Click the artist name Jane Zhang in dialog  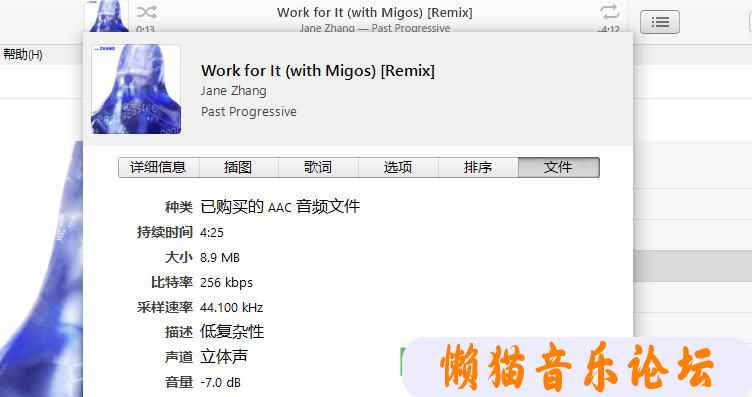point(234,91)
